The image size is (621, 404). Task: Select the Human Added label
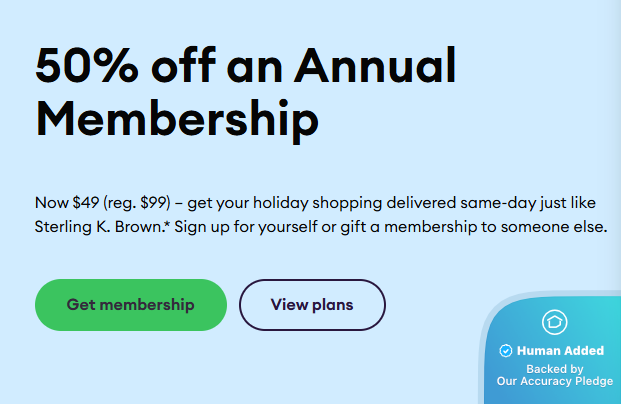(560, 351)
